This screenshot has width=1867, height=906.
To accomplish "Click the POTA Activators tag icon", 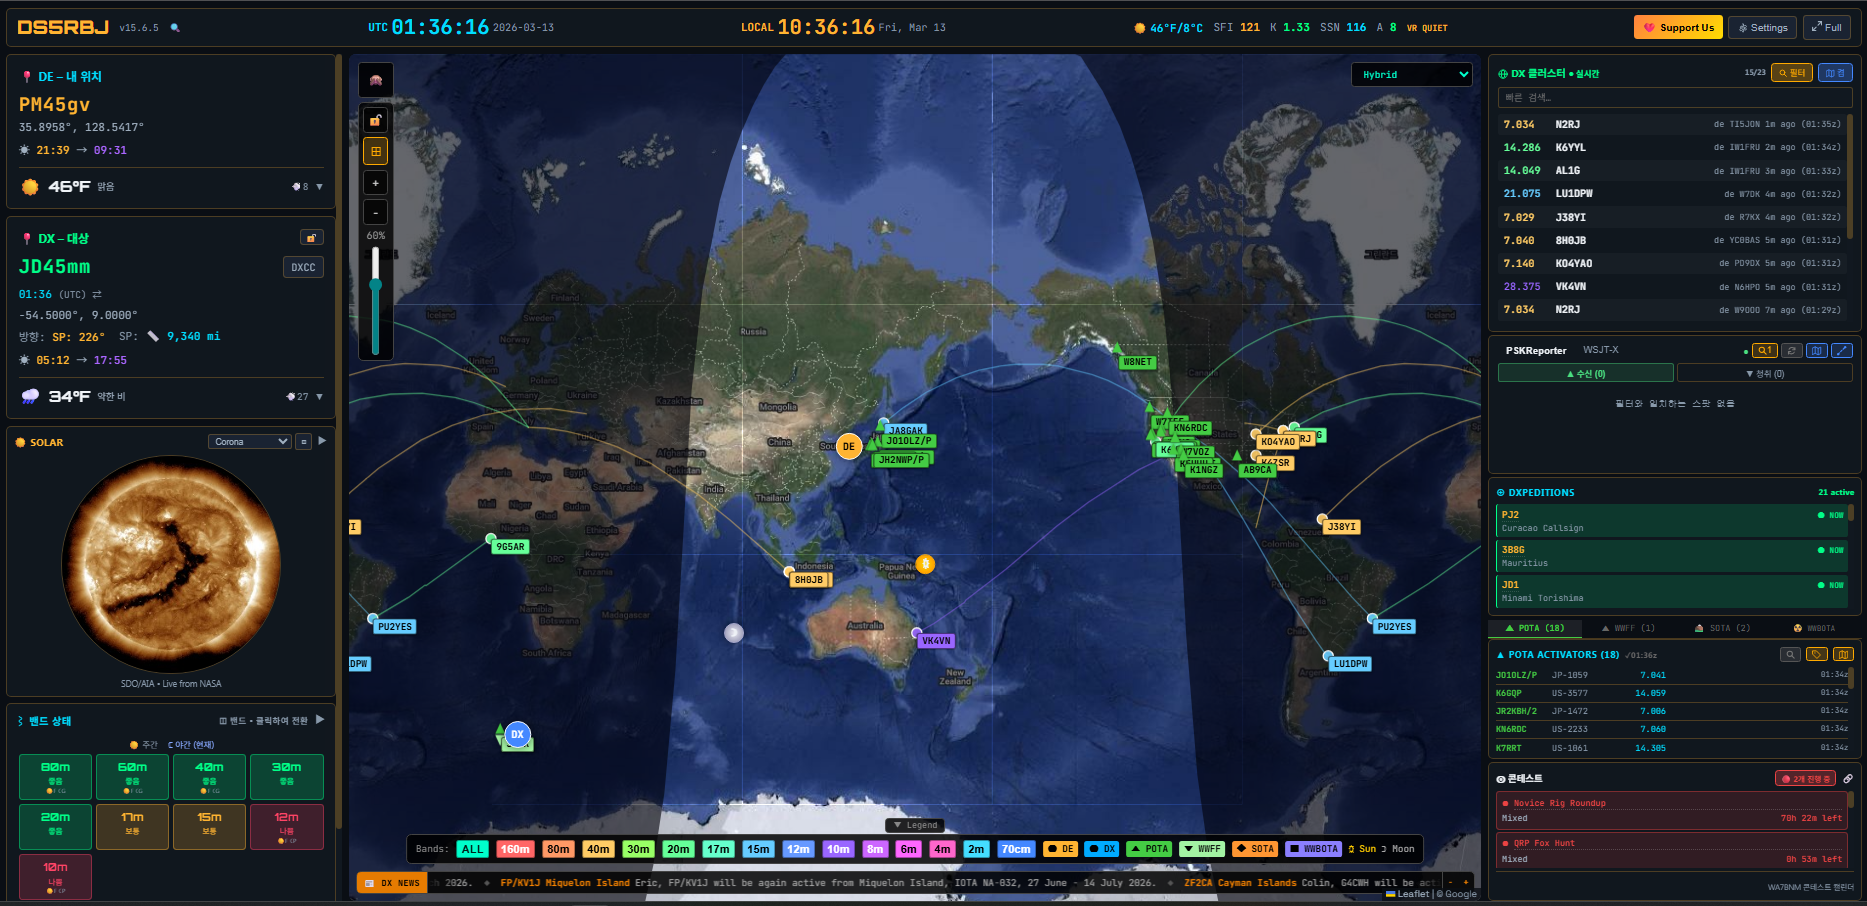I will coord(1817,655).
